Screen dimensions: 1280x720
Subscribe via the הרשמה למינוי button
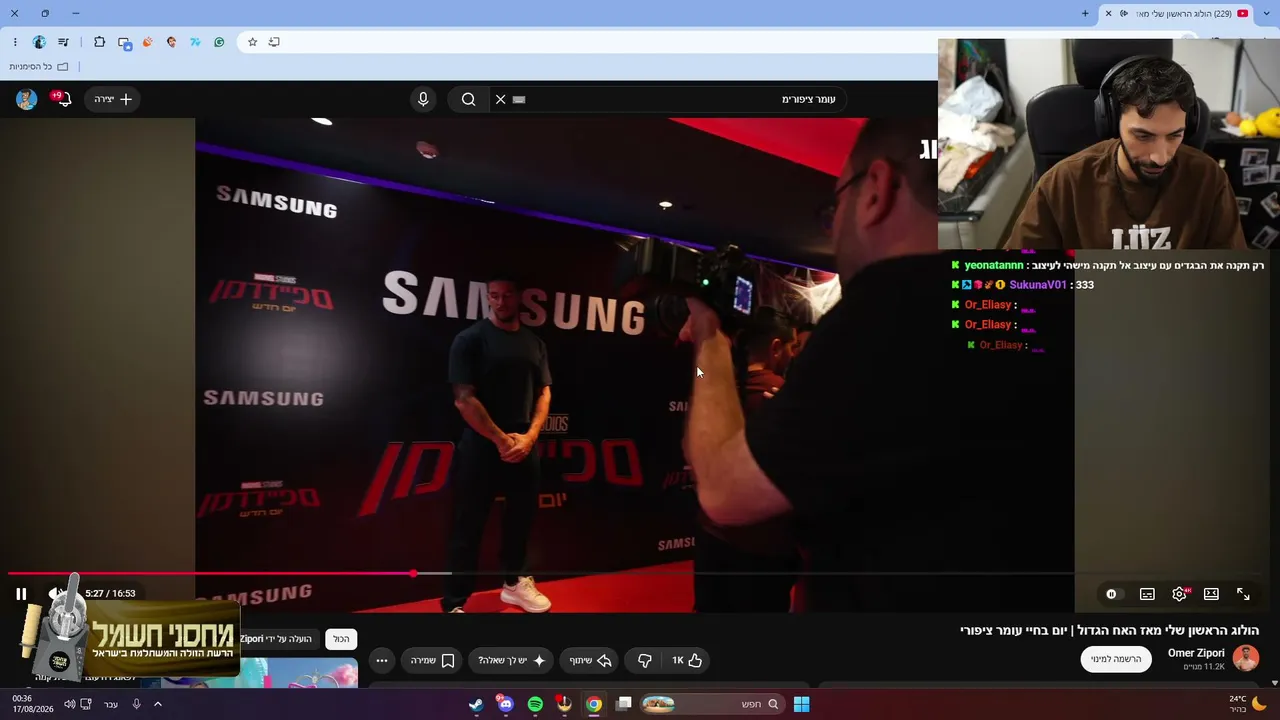1116,659
